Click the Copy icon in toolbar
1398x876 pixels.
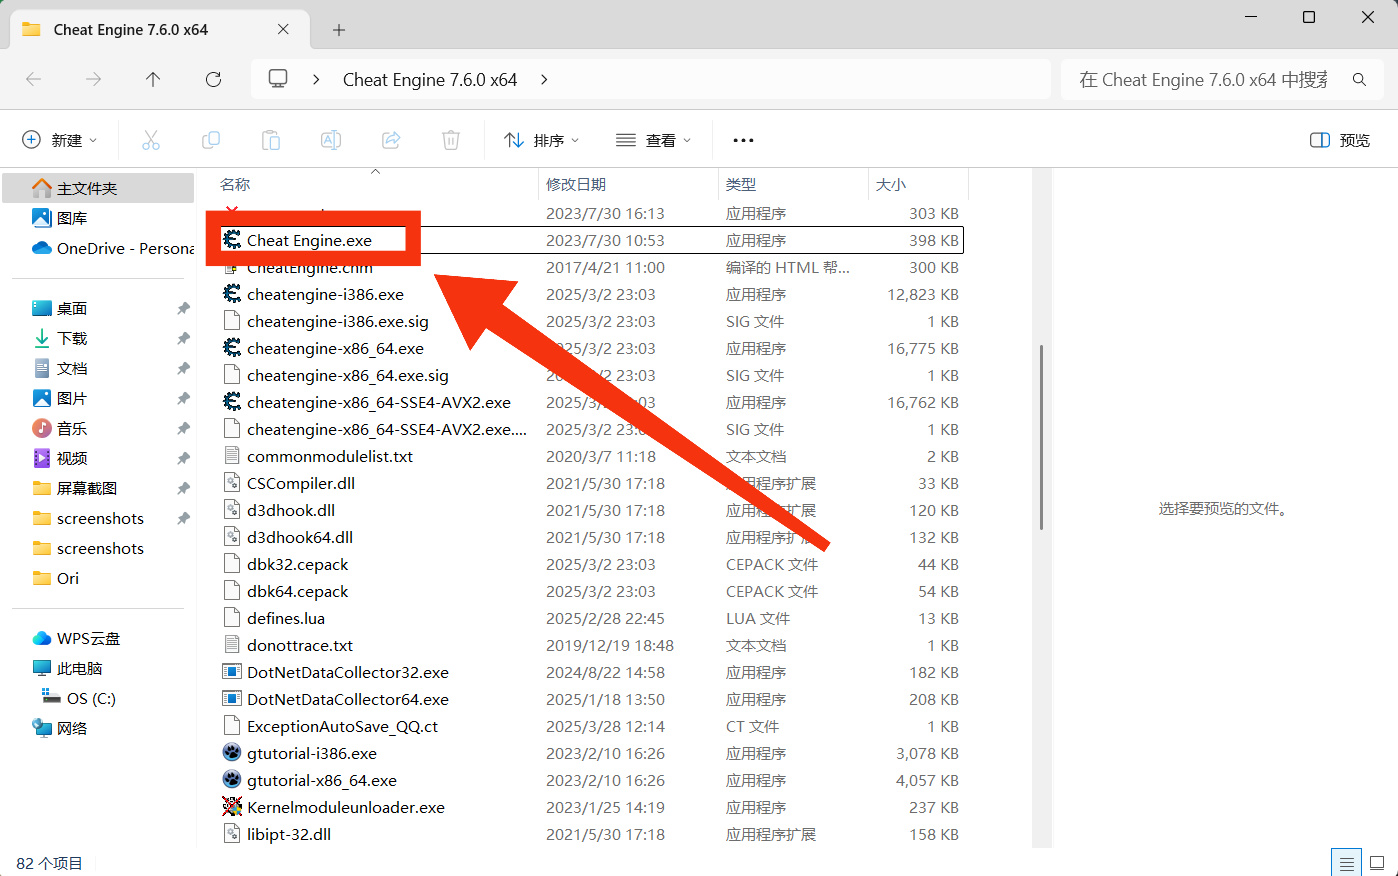pyautogui.click(x=211, y=140)
